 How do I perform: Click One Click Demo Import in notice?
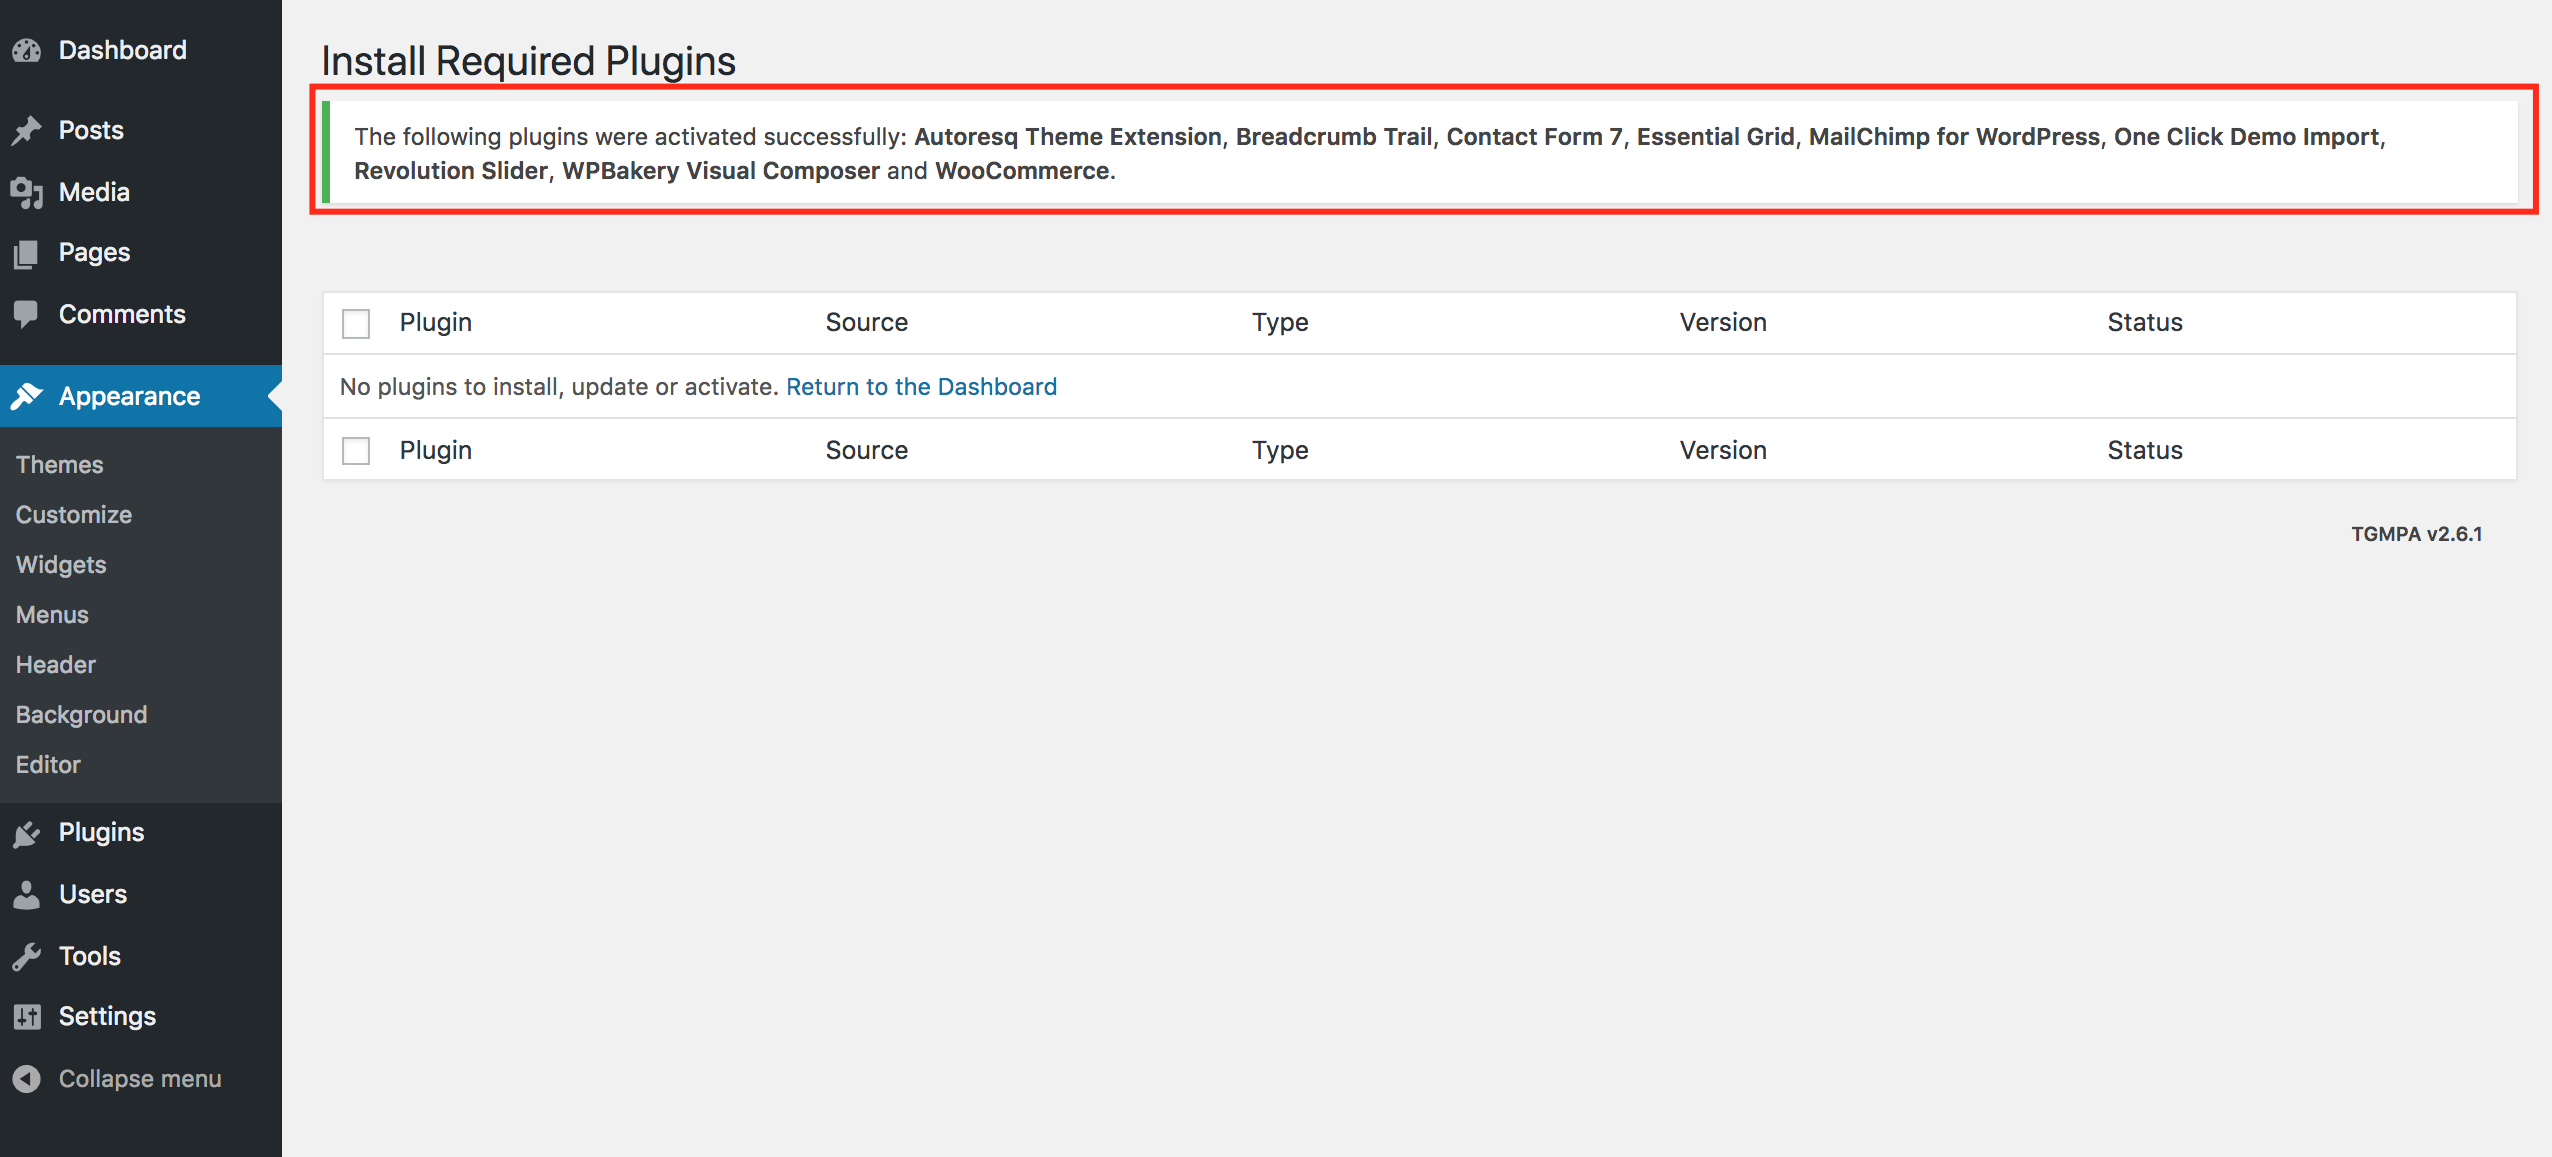click(2246, 137)
